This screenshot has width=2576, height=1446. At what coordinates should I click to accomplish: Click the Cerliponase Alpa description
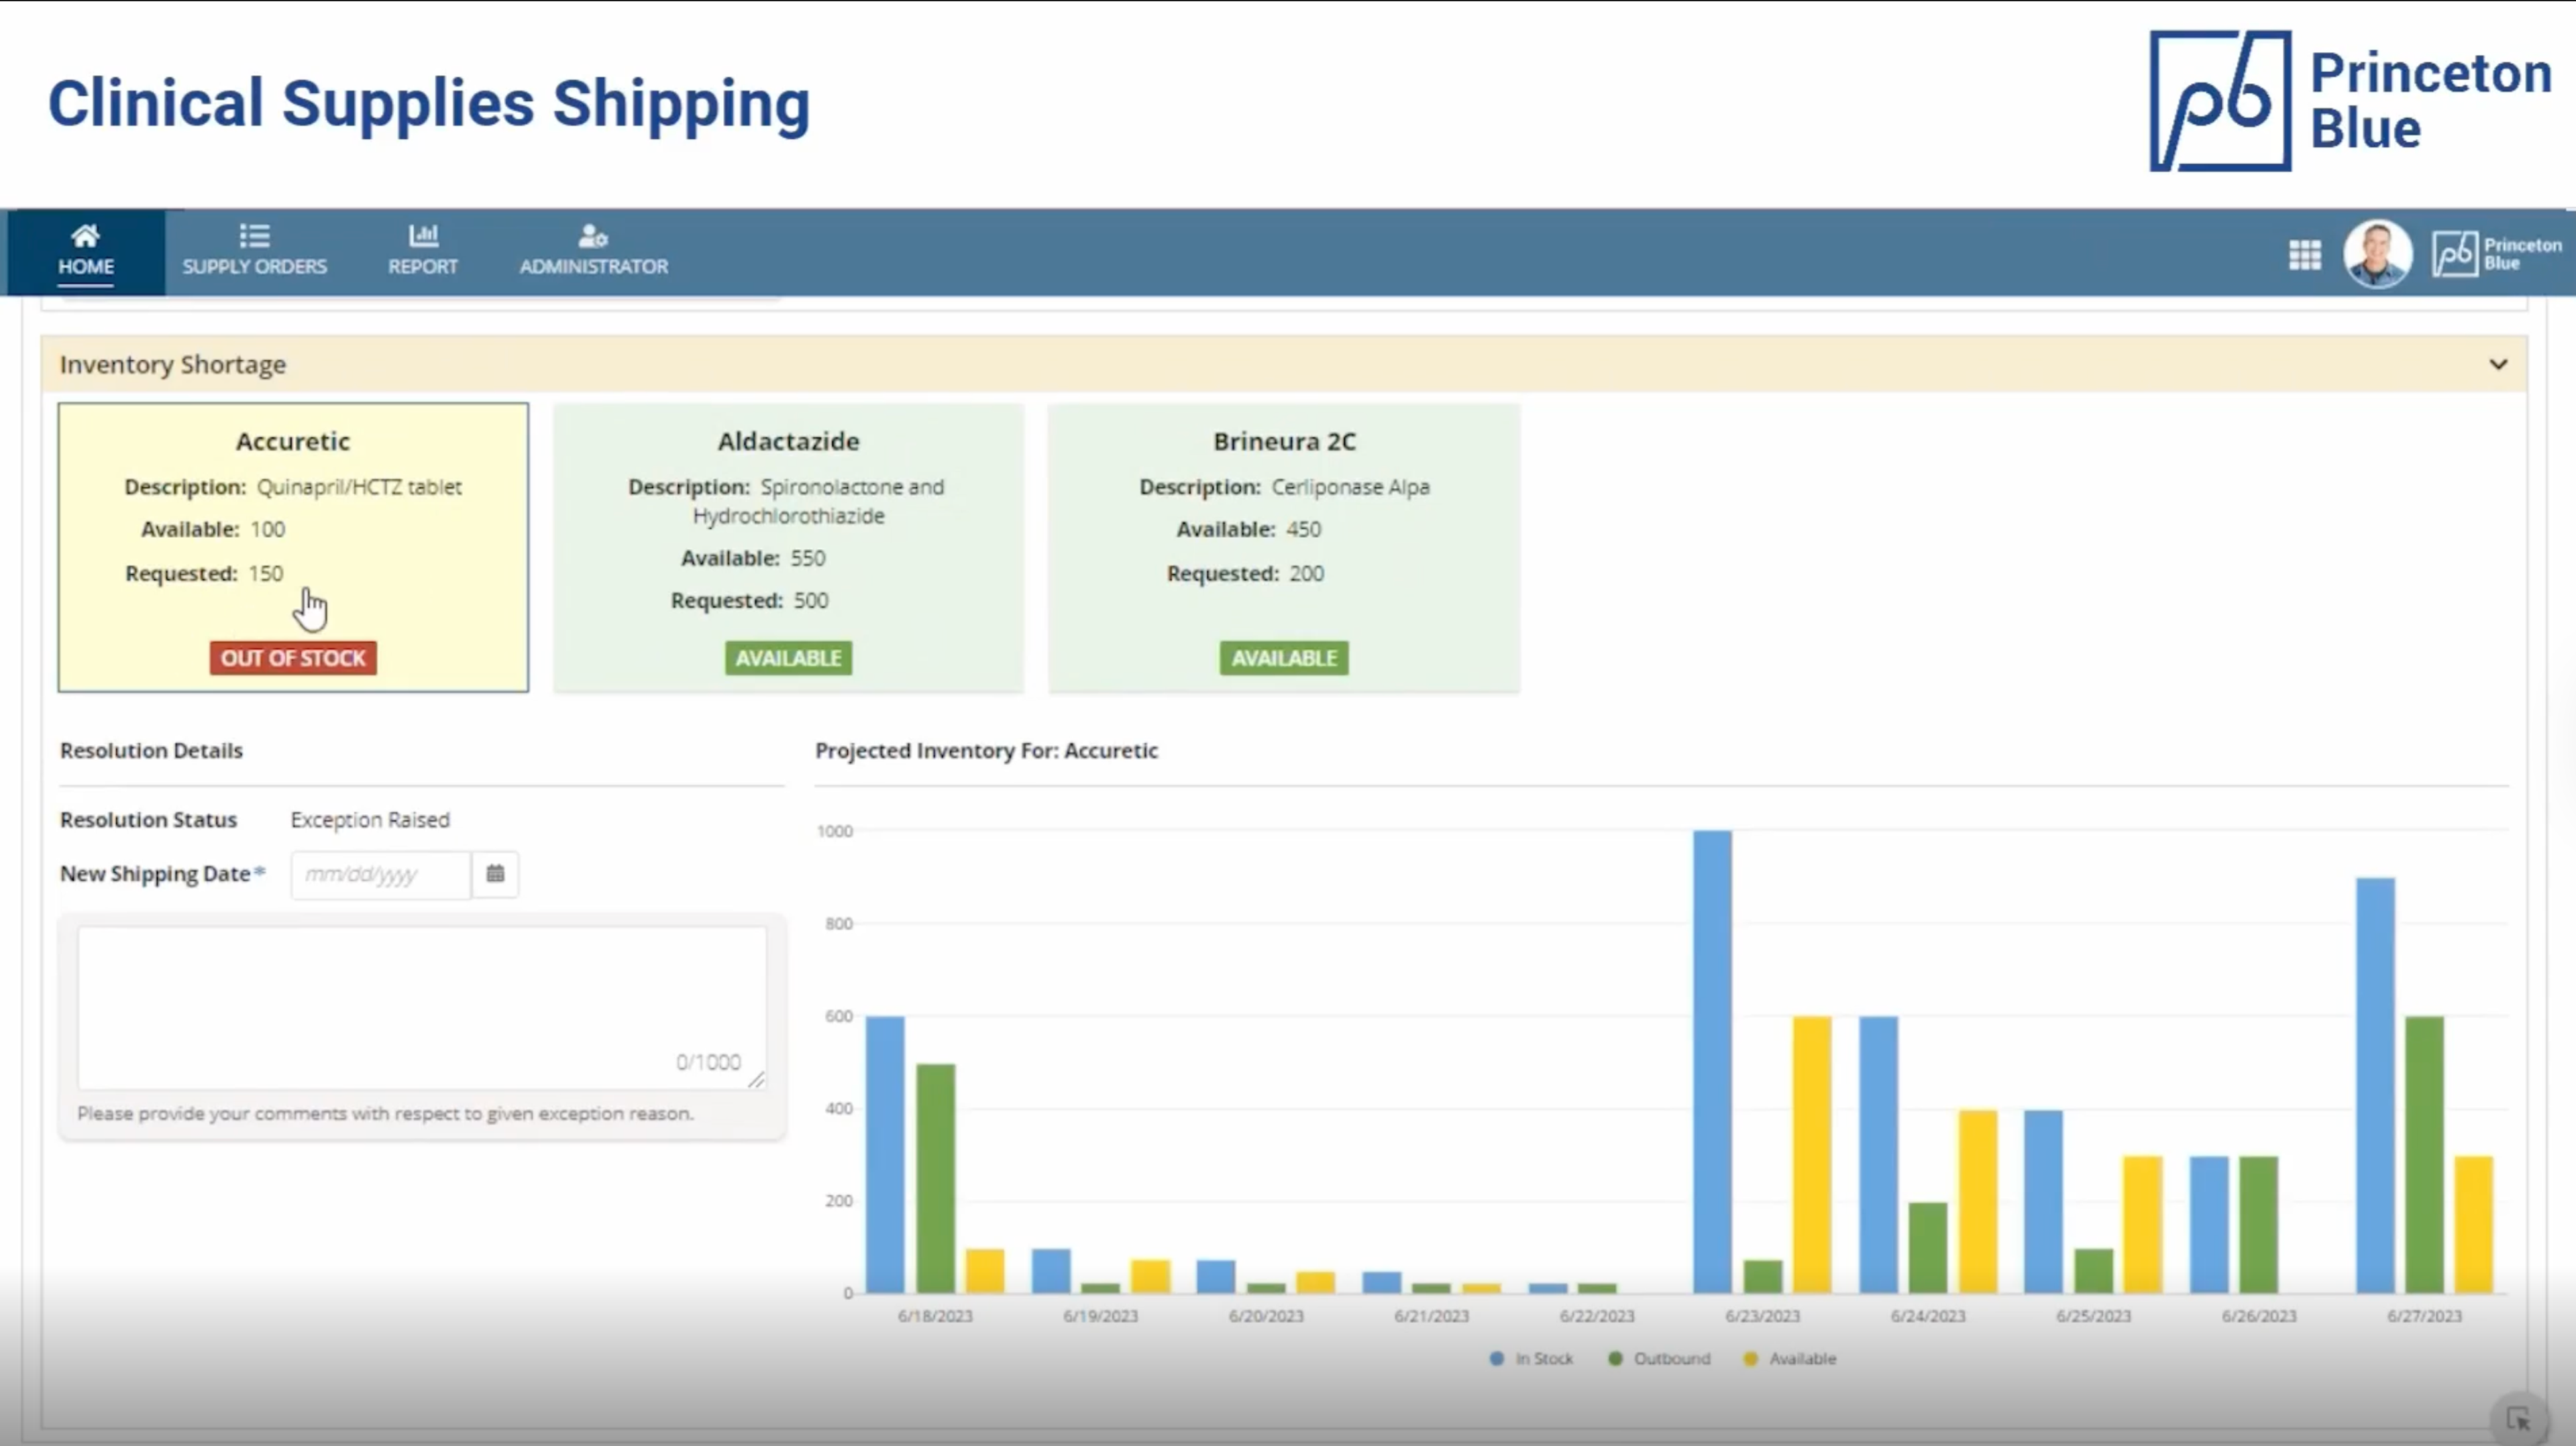coord(1350,487)
